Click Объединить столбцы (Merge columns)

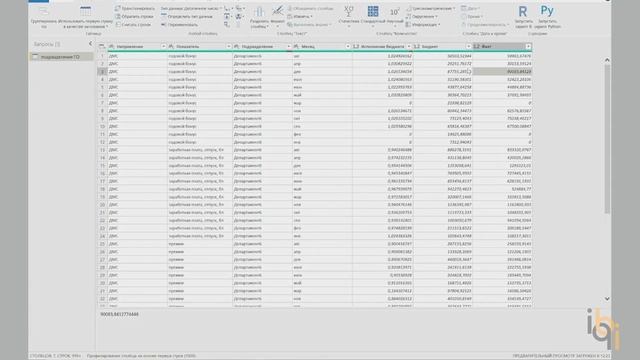coord(310,8)
